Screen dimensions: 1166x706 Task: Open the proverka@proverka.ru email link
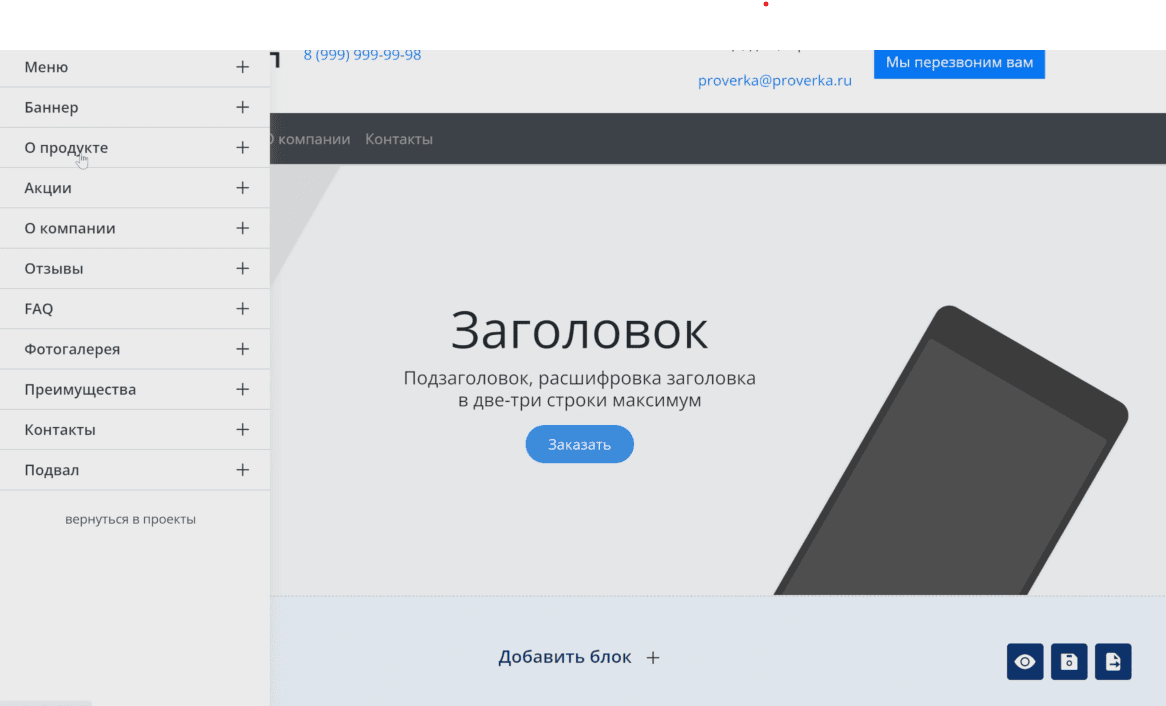[x=774, y=80]
